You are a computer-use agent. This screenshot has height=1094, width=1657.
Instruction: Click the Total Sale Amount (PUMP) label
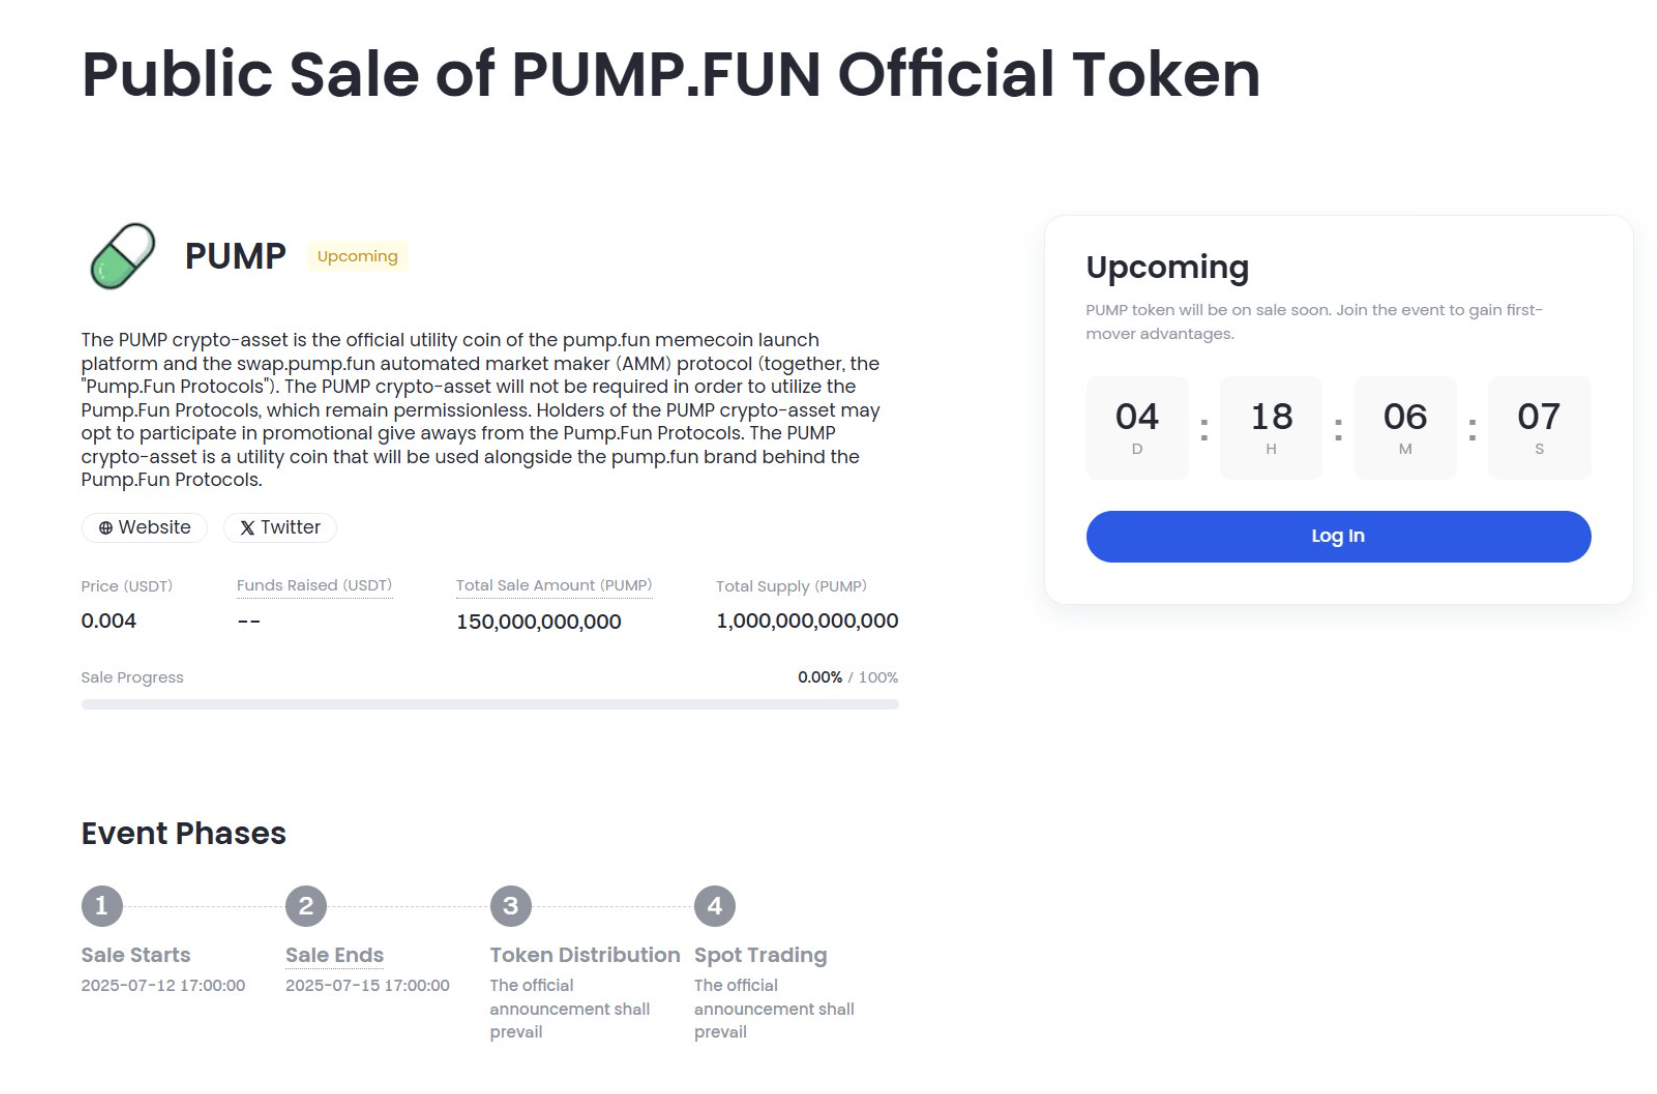coord(553,585)
